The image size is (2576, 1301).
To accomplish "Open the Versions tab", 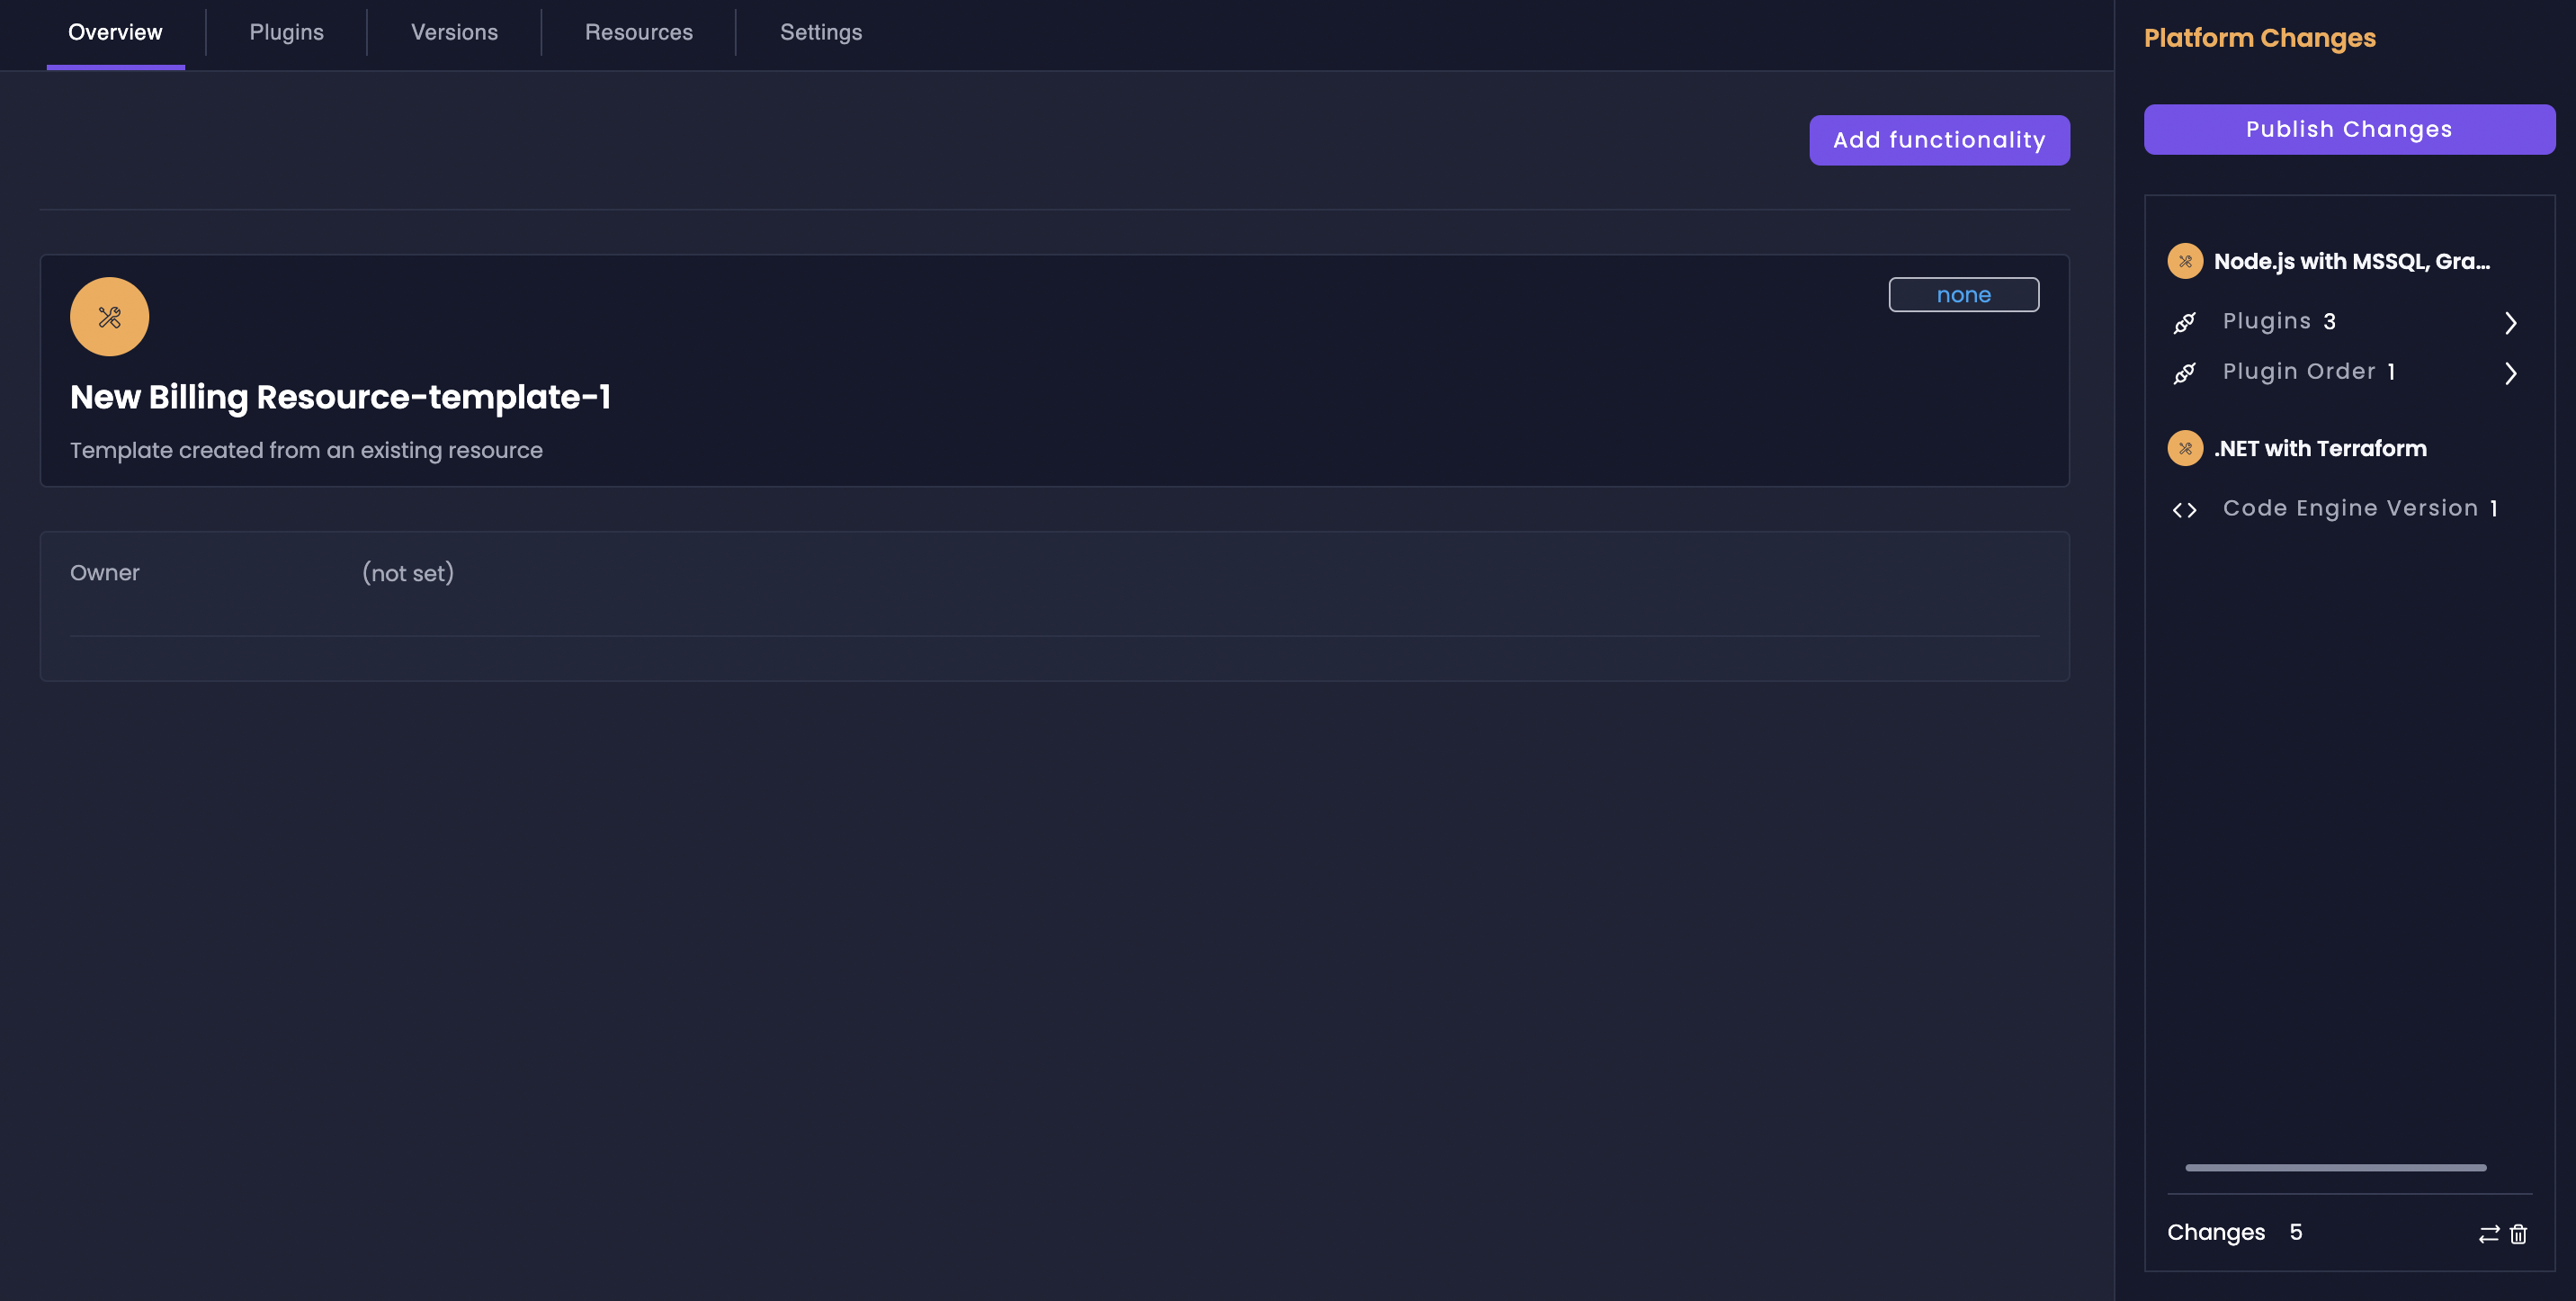I will 454,32.
